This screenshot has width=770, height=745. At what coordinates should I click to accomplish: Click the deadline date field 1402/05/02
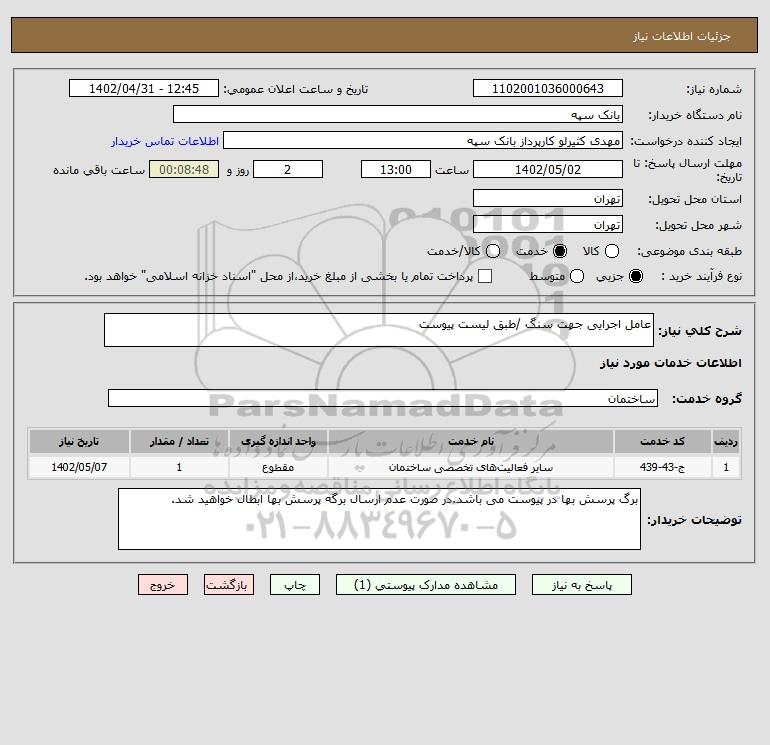tap(548, 169)
